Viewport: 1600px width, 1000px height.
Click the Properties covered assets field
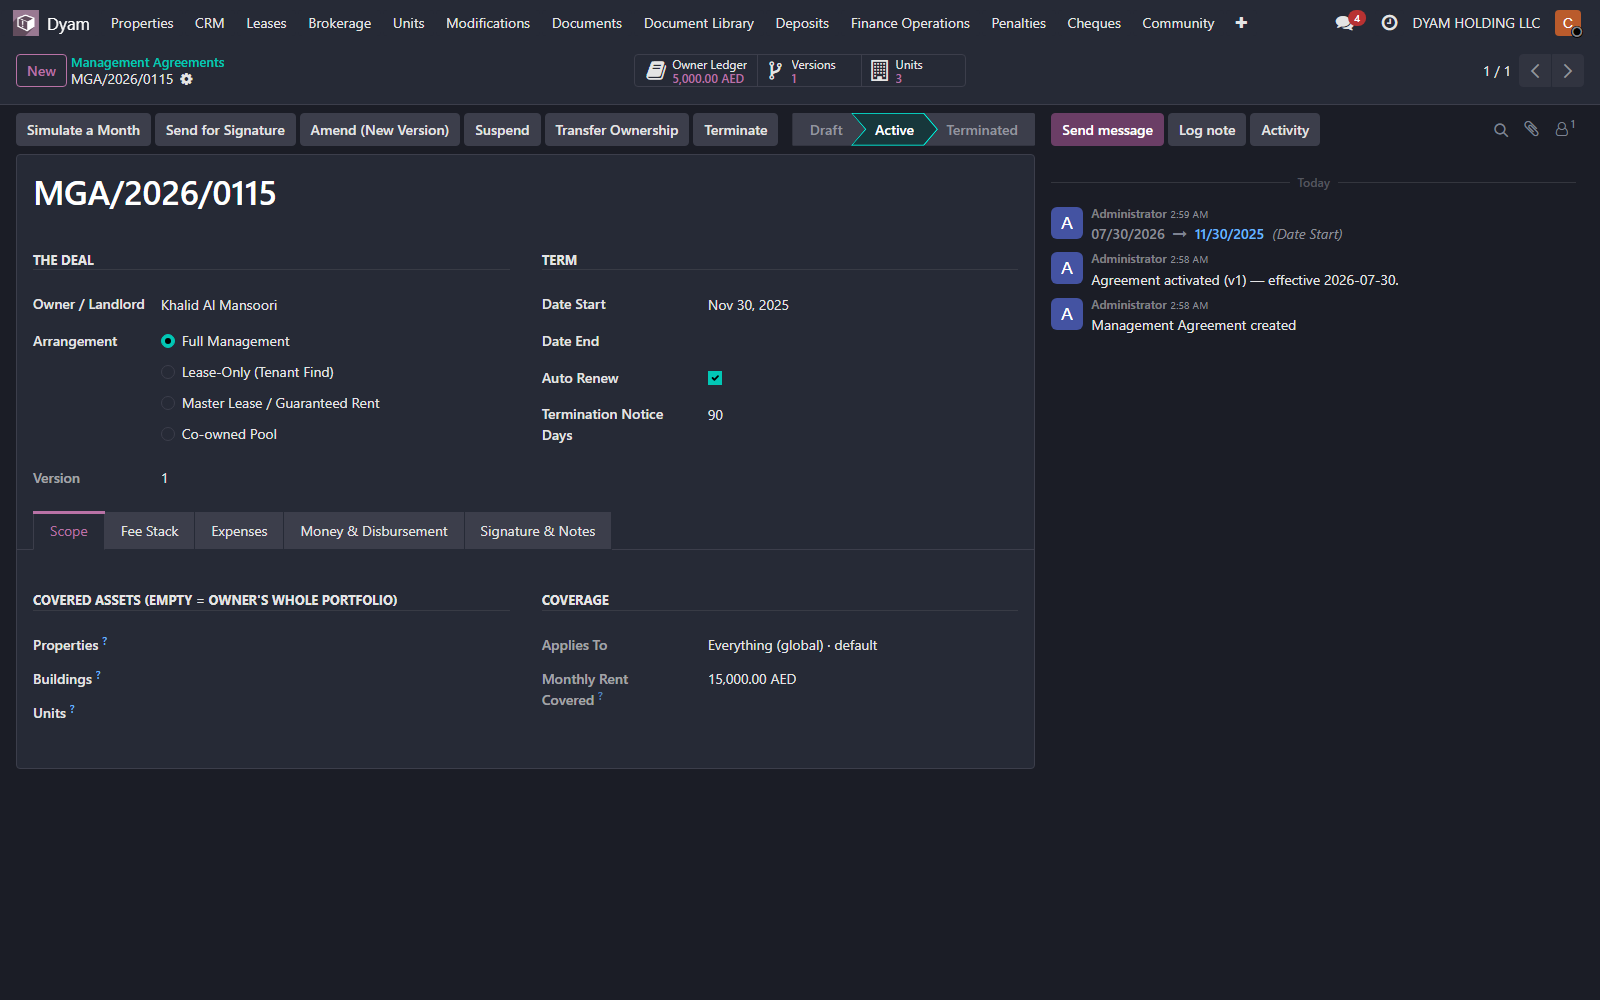pyautogui.click(x=334, y=645)
